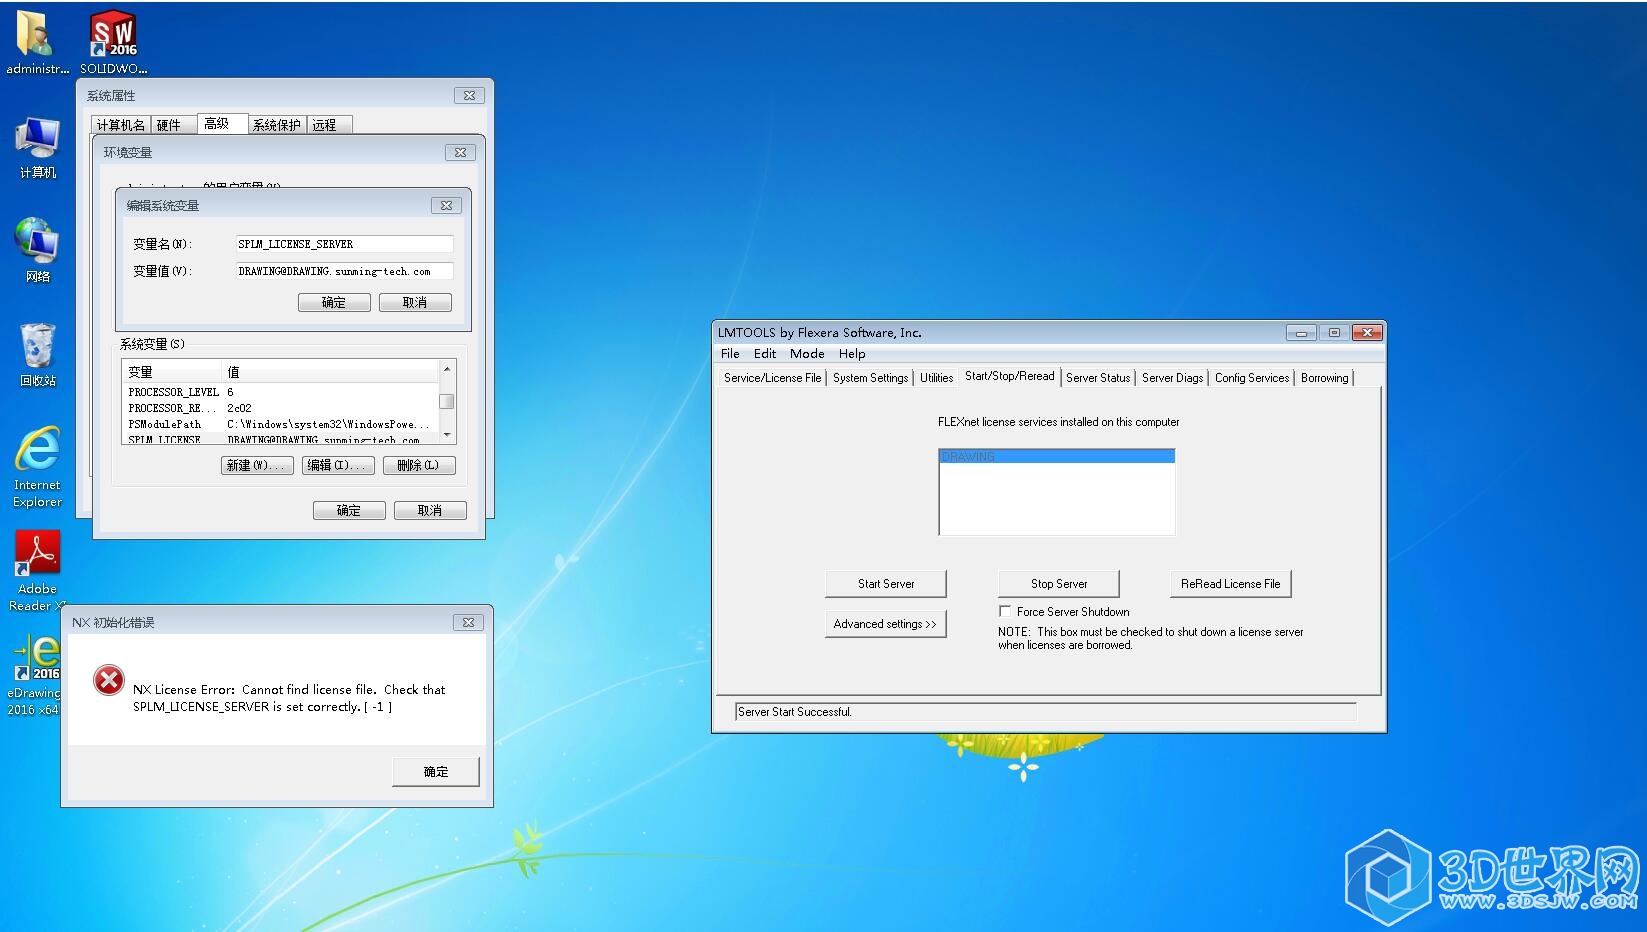The image size is (1647, 932).
Task: Click the 变量值 input field
Action: pyautogui.click(x=344, y=271)
